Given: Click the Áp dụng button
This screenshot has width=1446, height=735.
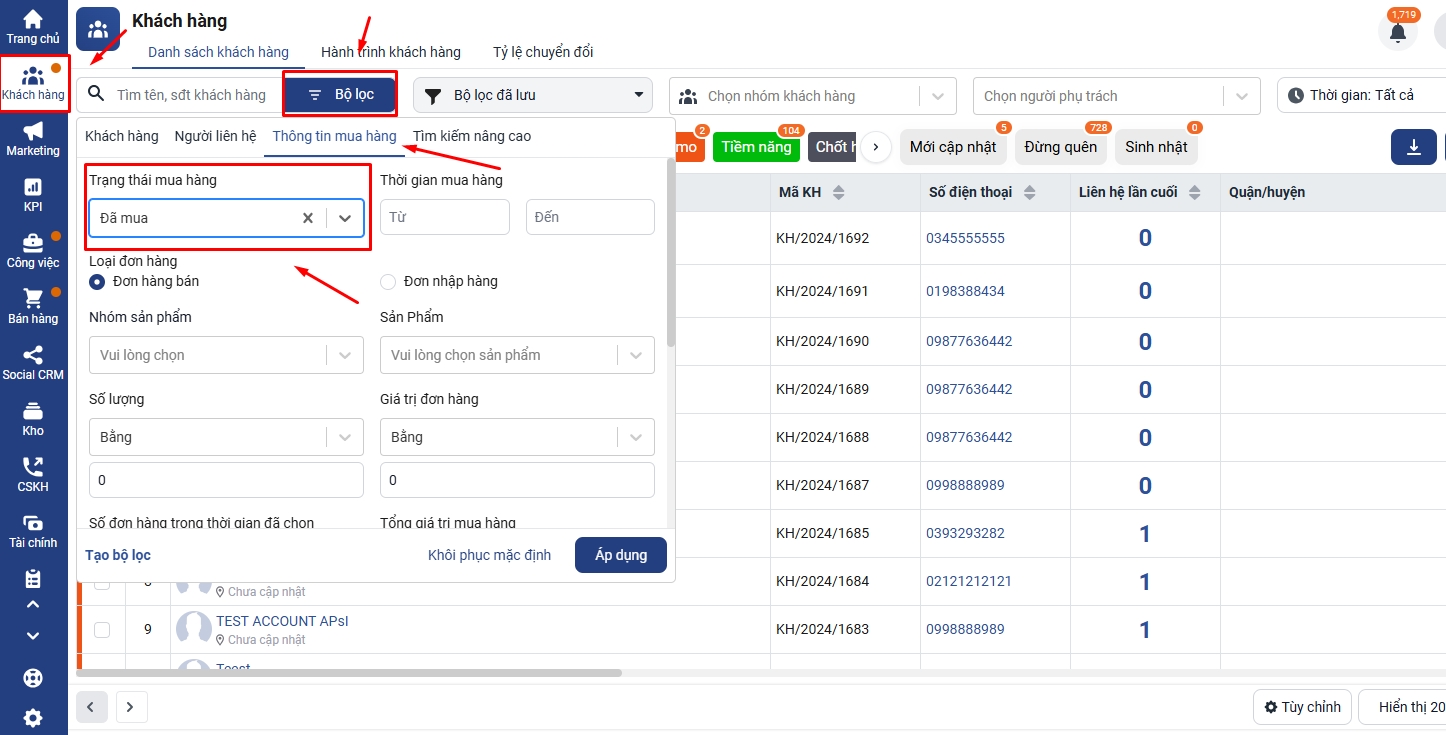Looking at the screenshot, I should [x=620, y=555].
